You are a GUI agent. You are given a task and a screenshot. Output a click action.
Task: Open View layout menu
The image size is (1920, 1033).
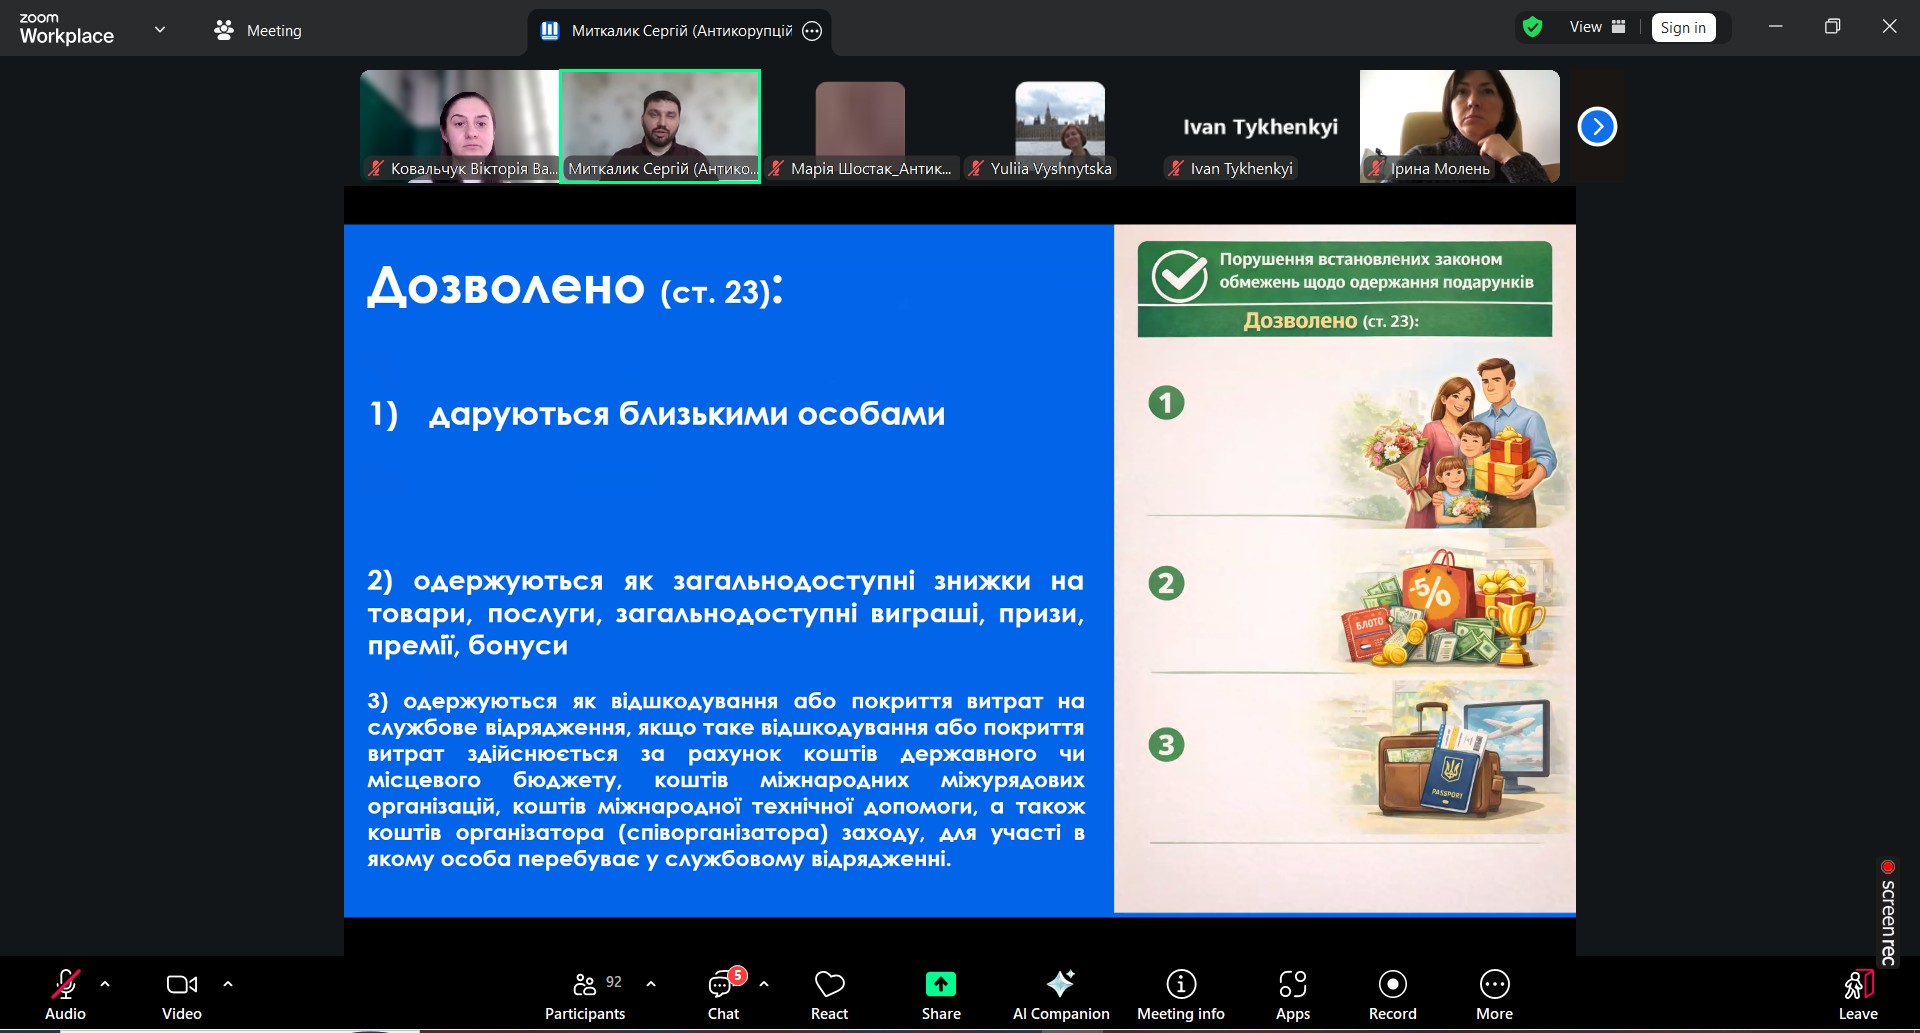[1597, 27]
